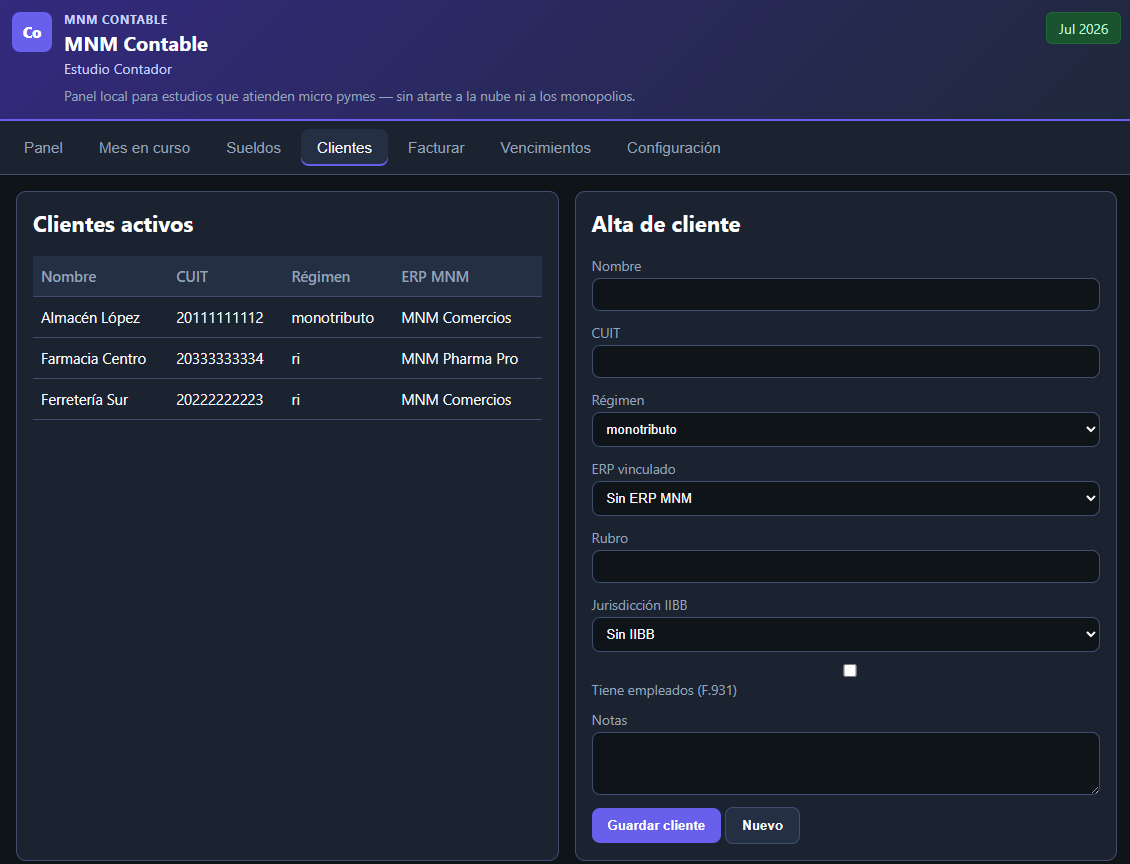The image size is (1130, 864).
Task: Select the Almacén López client row
Action: [287, 318]
